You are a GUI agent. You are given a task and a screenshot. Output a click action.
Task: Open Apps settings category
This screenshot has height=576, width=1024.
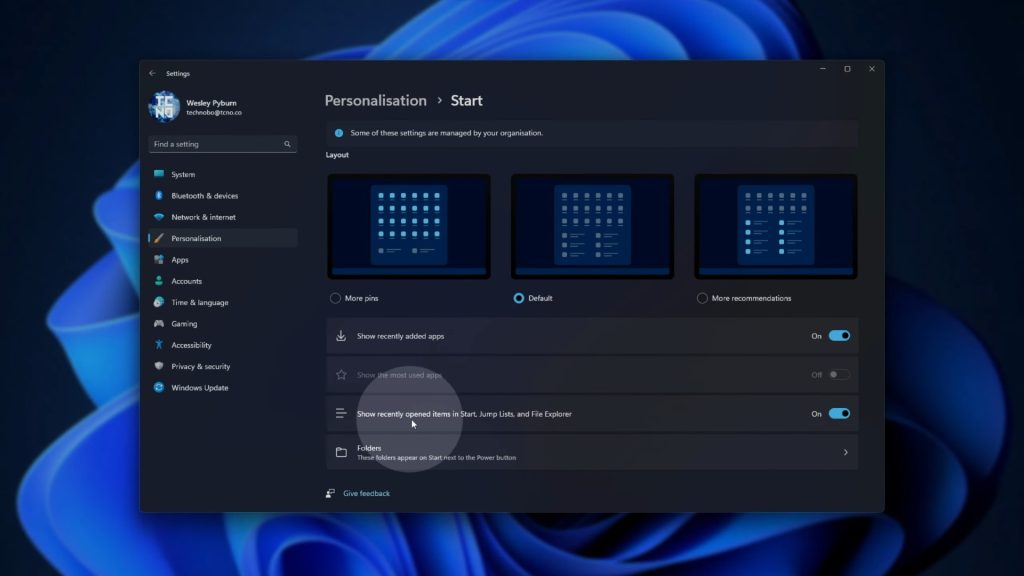pyautogui.click(x=223, y=260)
